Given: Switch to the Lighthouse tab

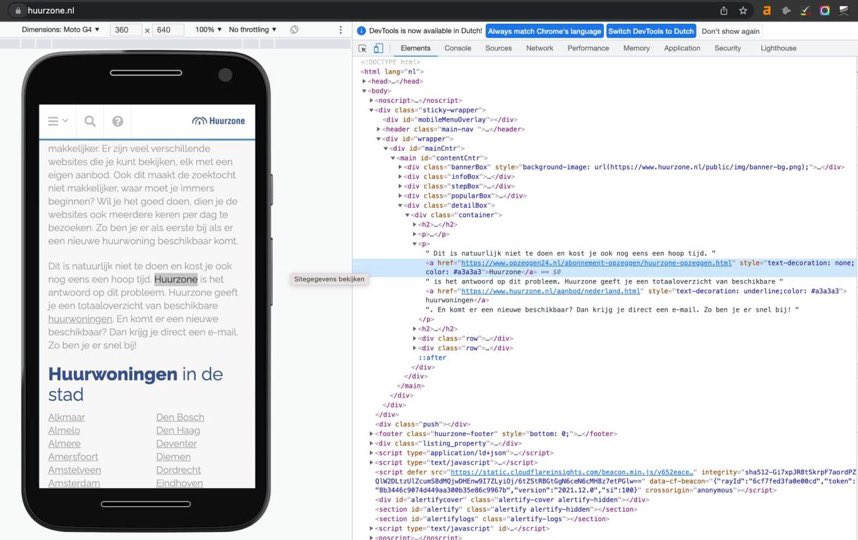Looking at the screenshot, I should coord(778,48).
